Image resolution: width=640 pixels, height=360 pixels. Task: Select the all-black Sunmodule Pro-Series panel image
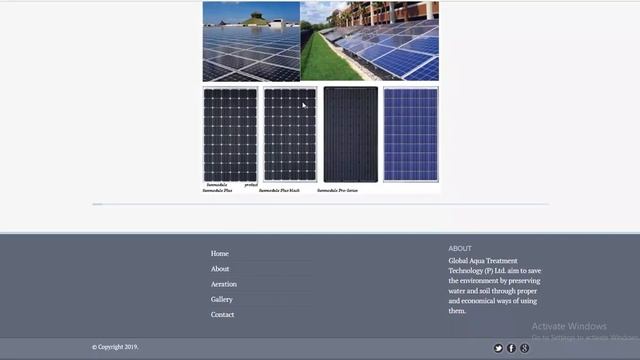[351, 134]
